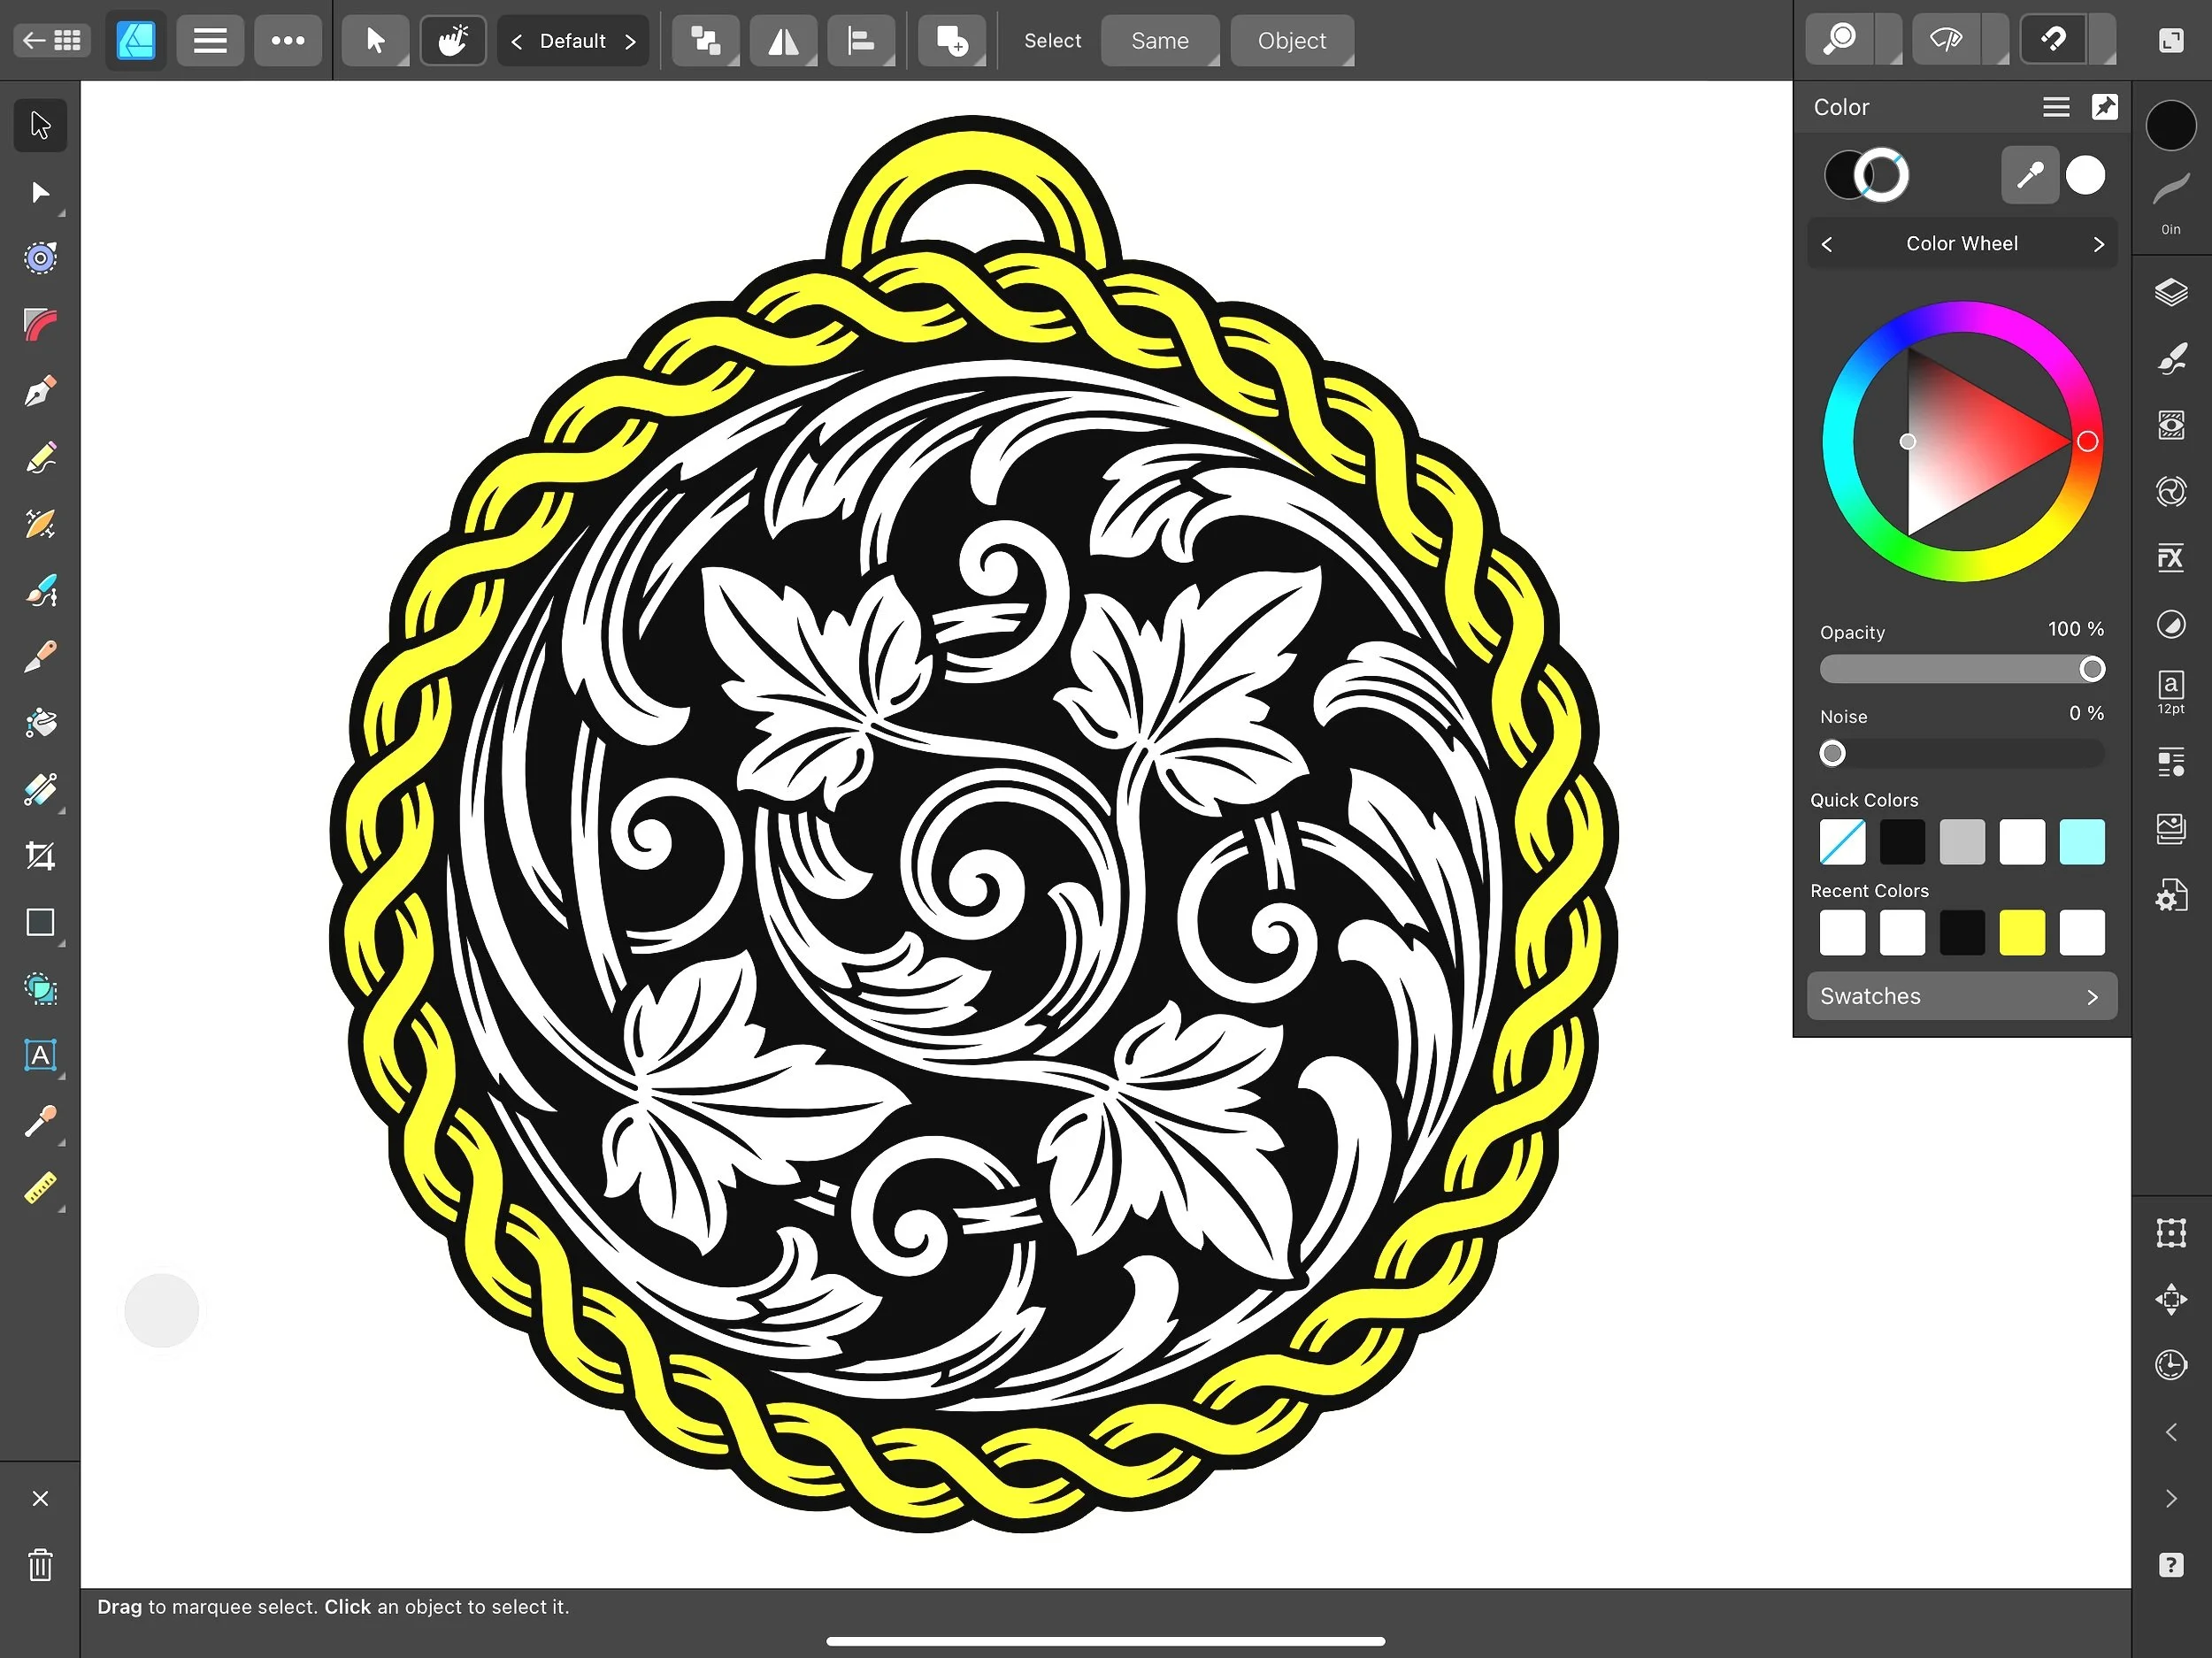This screenshot has width=2212, height=1658.
Task: Click the color picker eyedropper in Color panel
Action: coord(2029,176)
